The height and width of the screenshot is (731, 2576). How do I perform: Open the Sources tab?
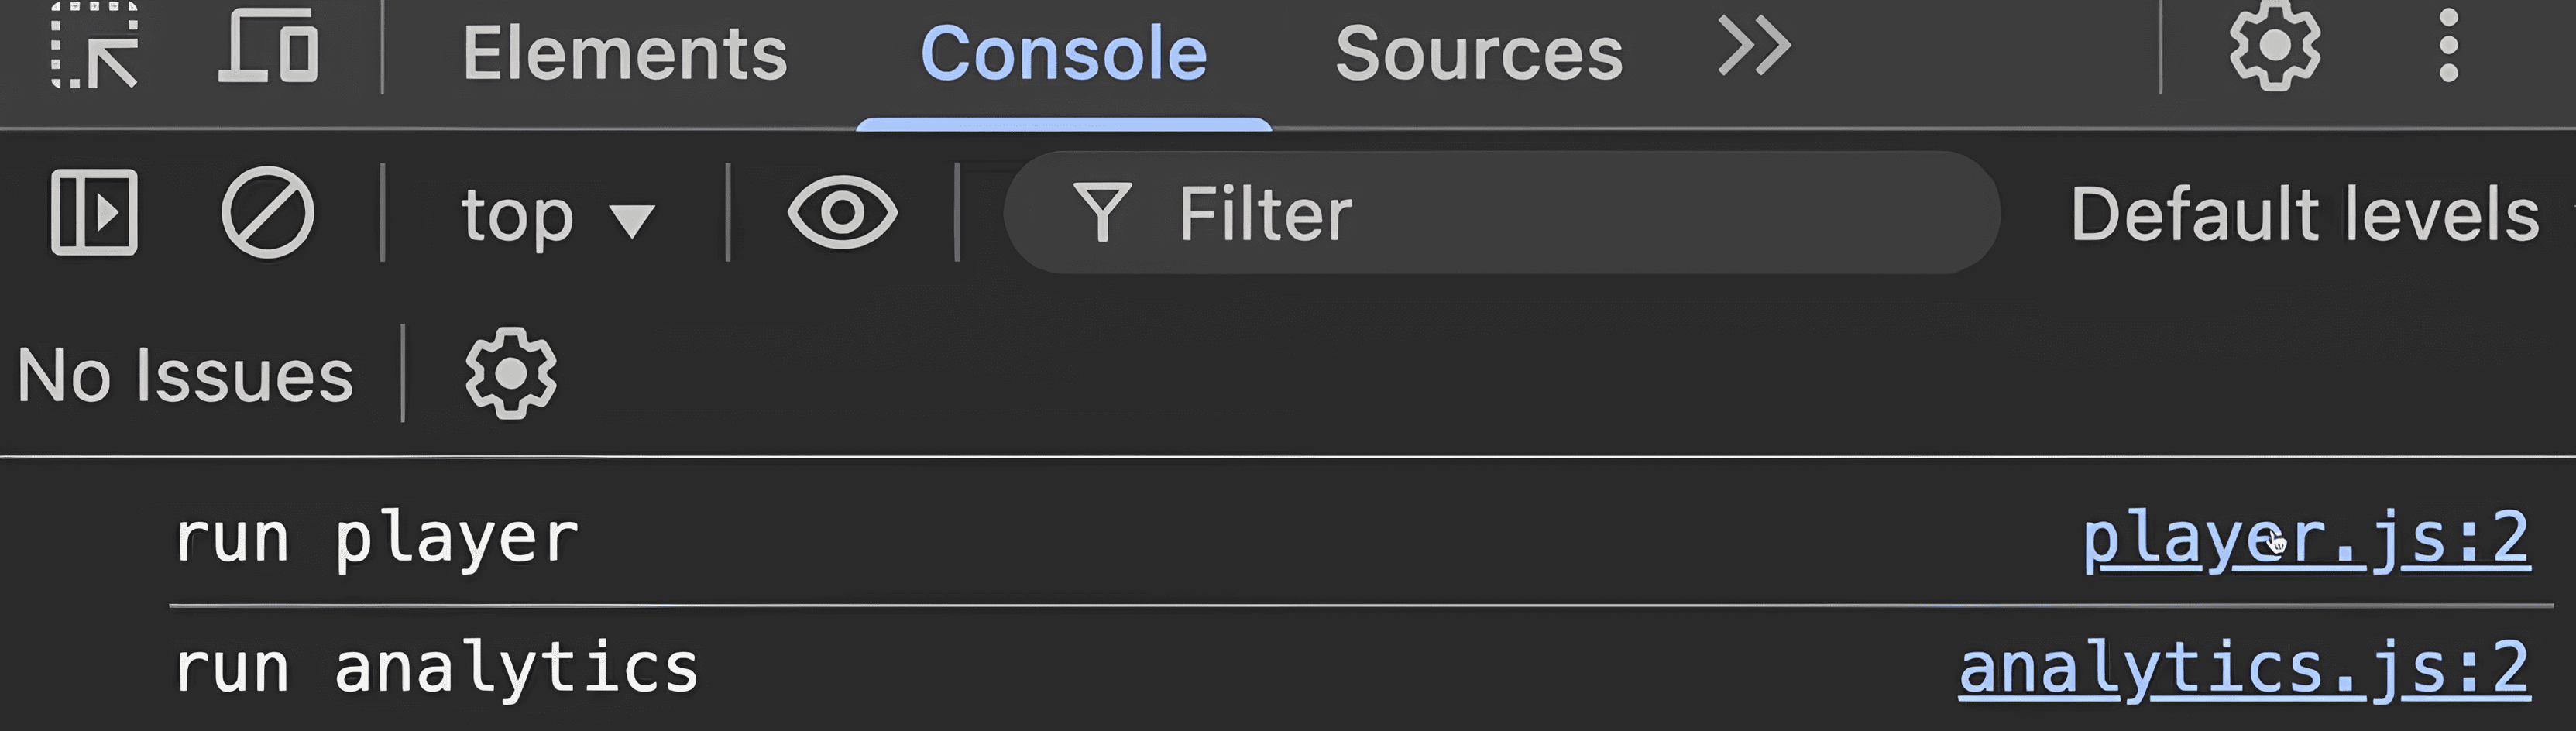pyautogui.click(x=1478, y=53)
